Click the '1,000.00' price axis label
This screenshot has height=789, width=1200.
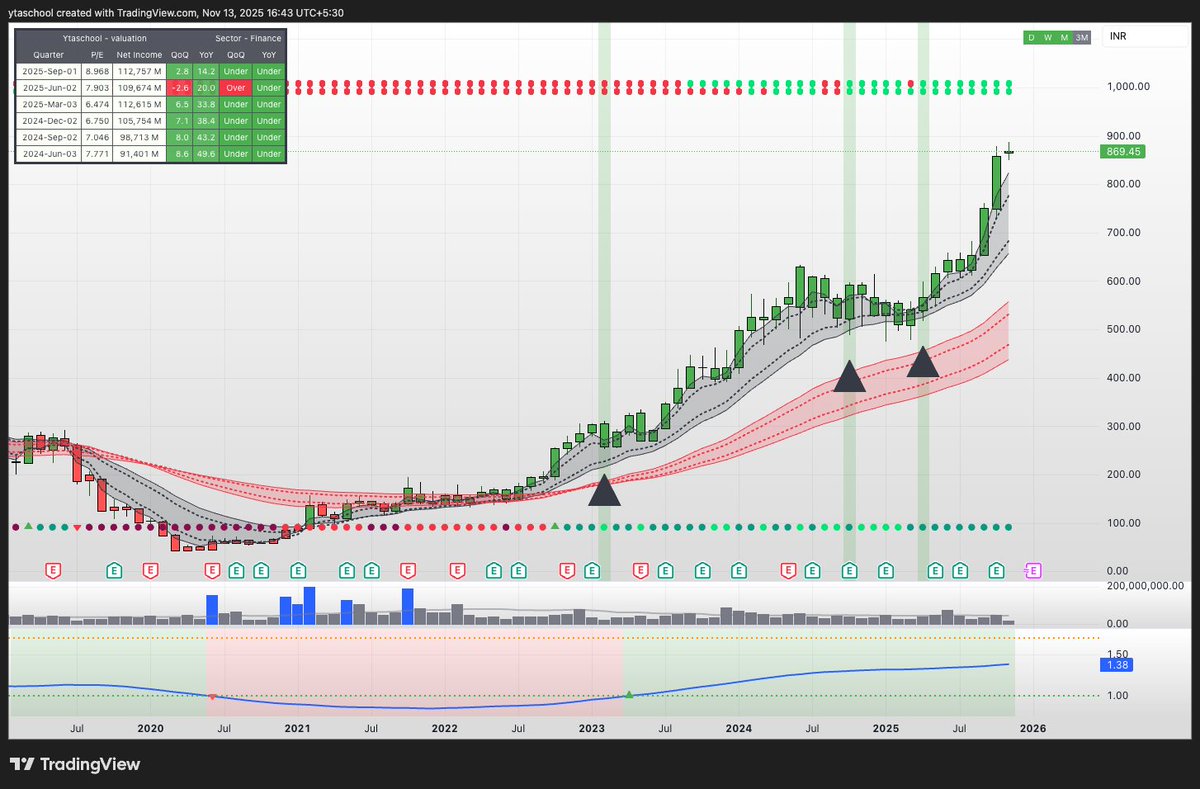click(1128, 87)
